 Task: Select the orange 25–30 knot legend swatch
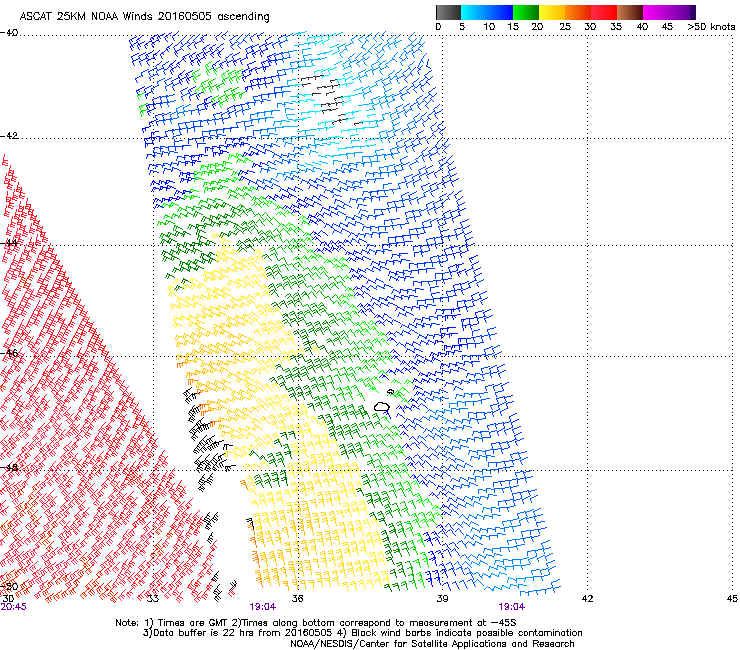tap(578, 12)
